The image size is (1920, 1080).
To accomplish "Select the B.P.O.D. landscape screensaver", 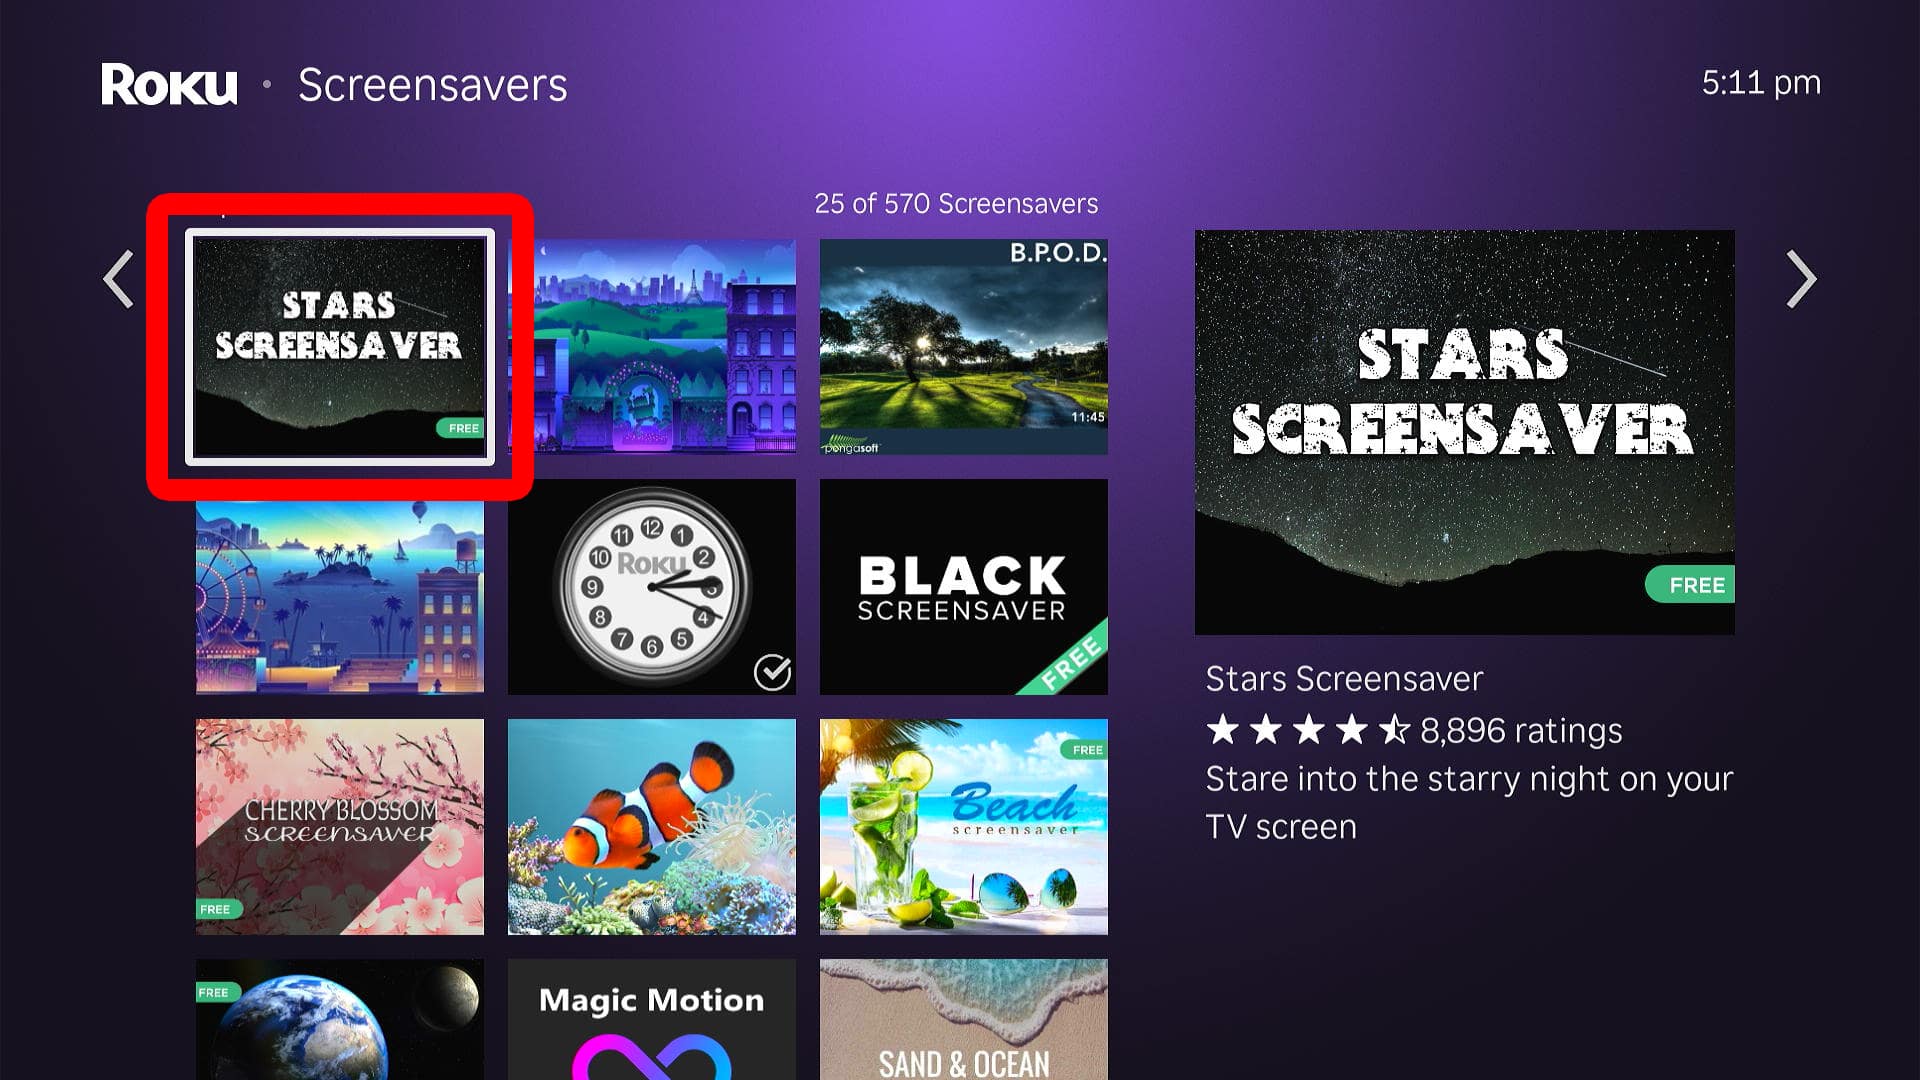I will point(964,347).
